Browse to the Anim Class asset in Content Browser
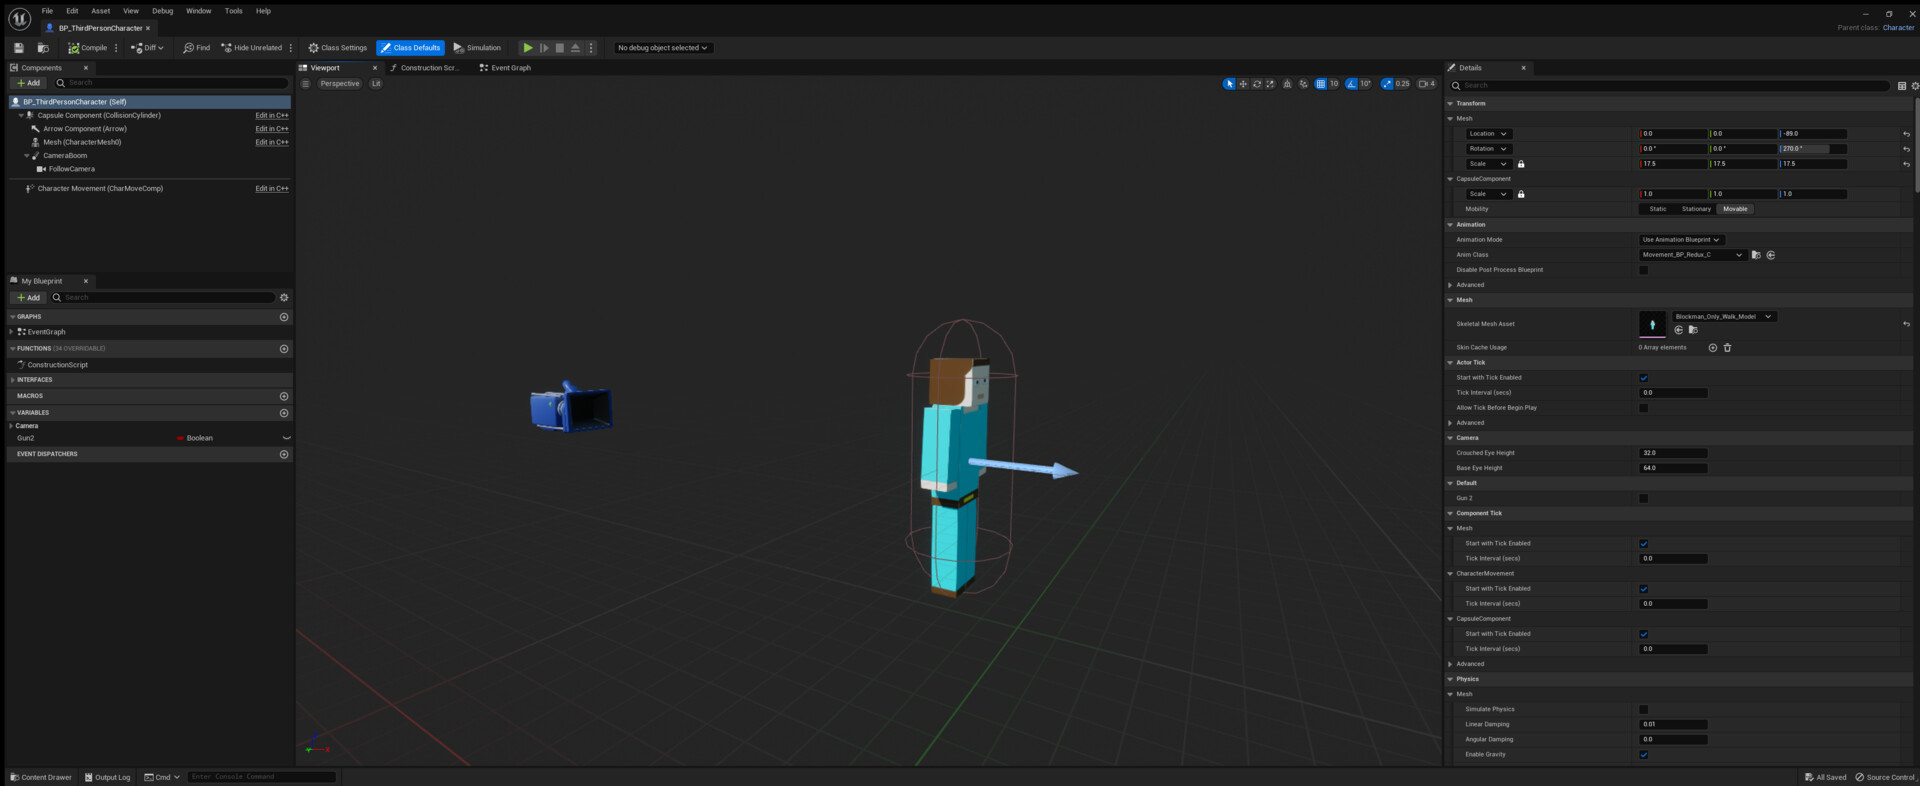 pos(1756,255)
